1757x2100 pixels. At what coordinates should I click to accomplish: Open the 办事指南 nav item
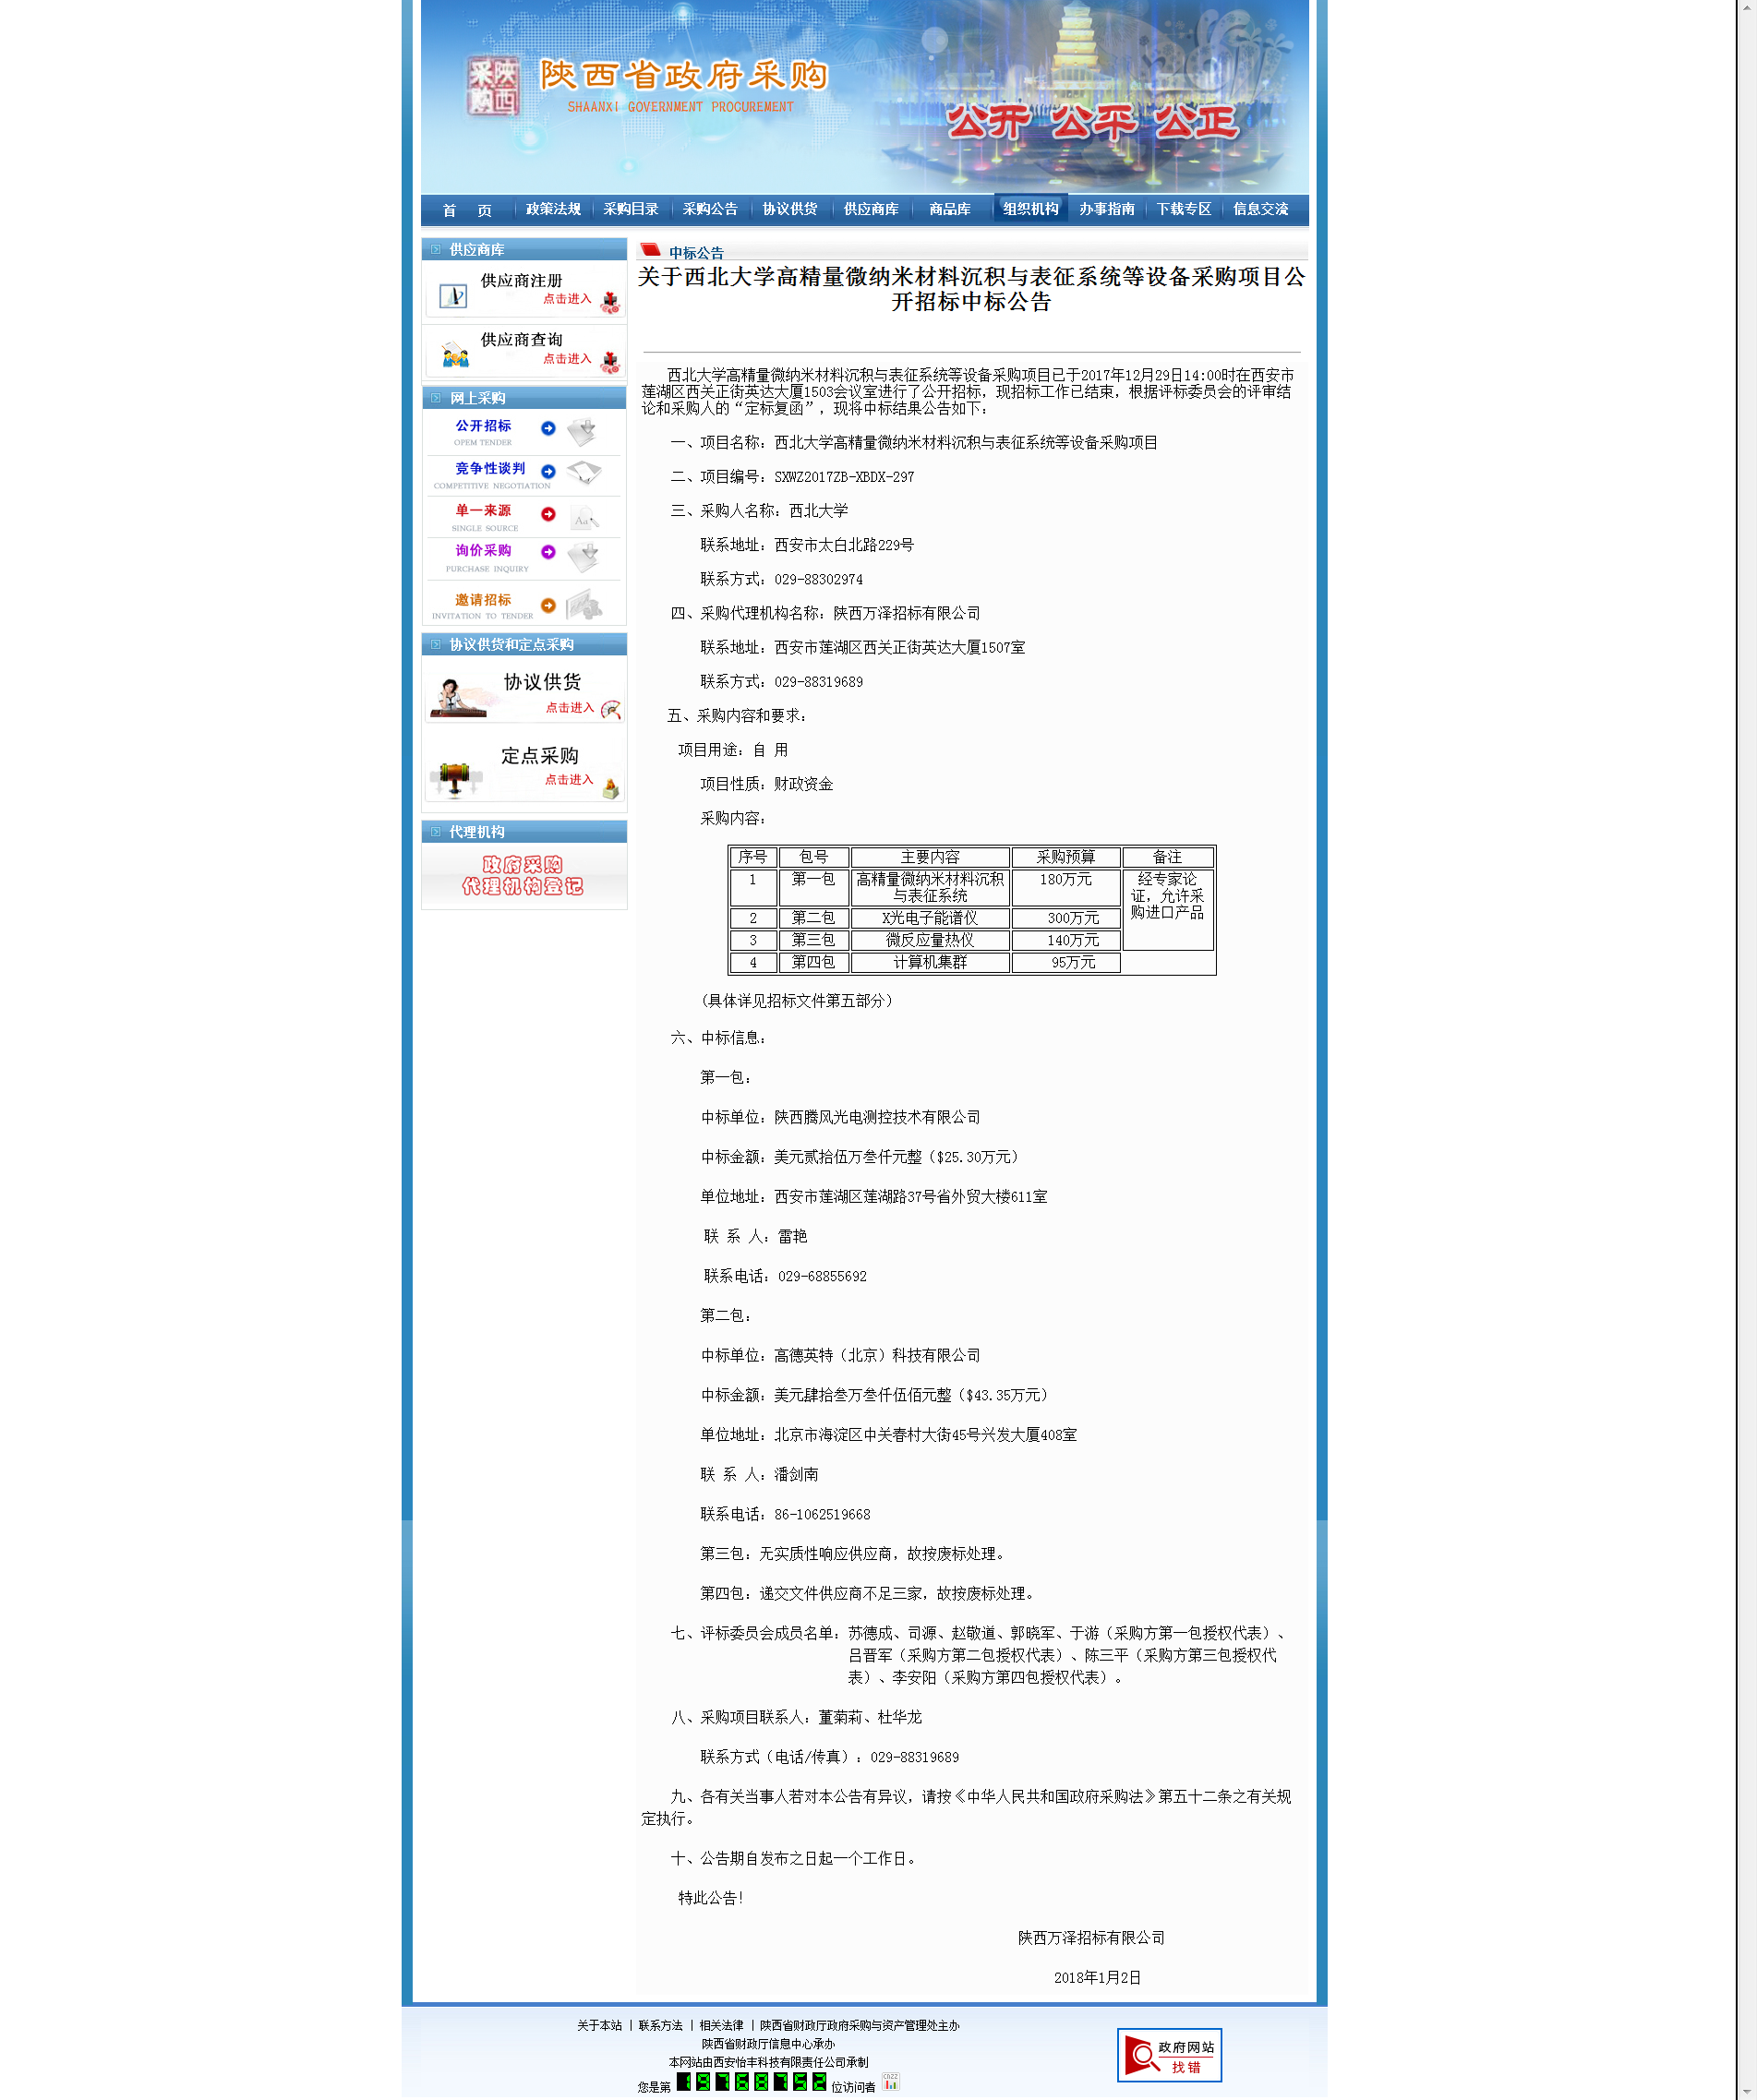[x=1107, y=209]
